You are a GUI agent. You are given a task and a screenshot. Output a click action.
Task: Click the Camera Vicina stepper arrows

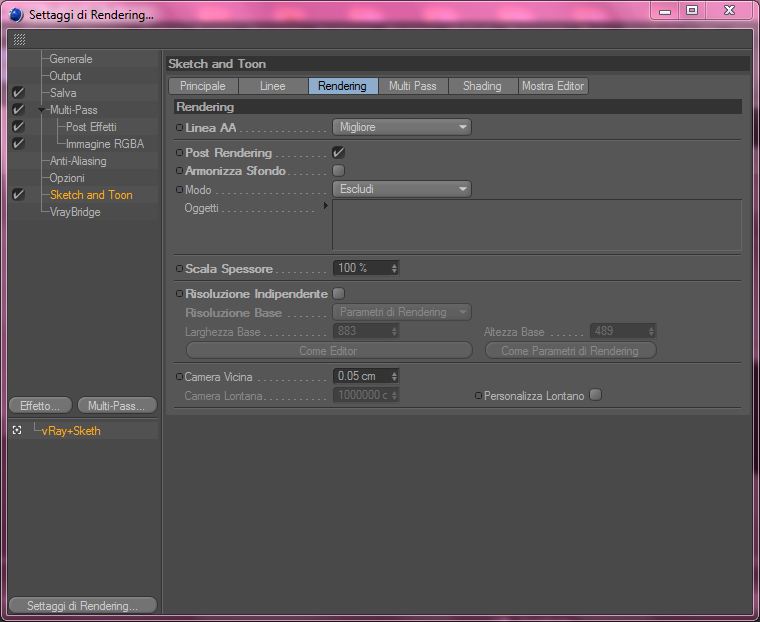click(394, 376)
